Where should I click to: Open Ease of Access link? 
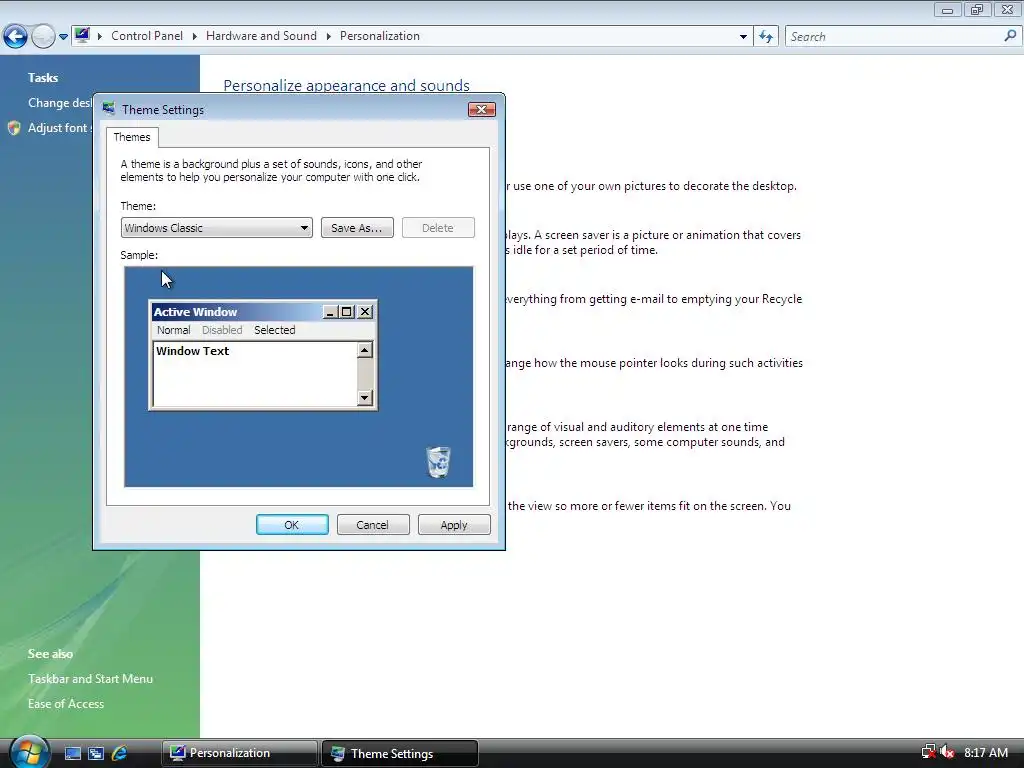66,704
